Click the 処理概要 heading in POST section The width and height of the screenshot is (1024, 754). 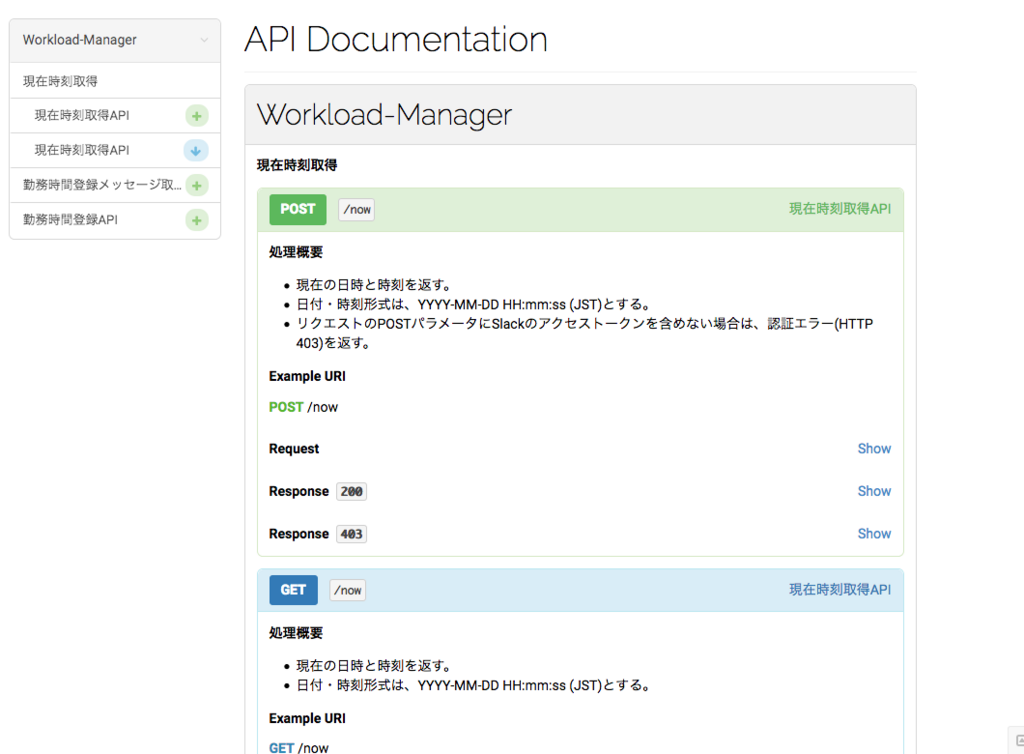coord(296,252)
